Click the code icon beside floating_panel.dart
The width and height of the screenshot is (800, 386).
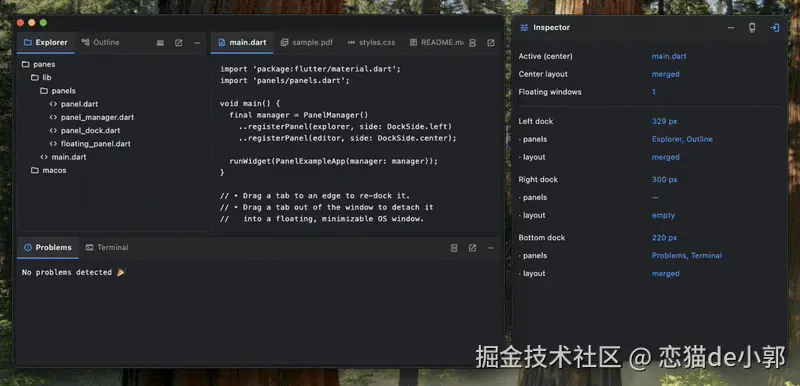(x=53, y=144)
